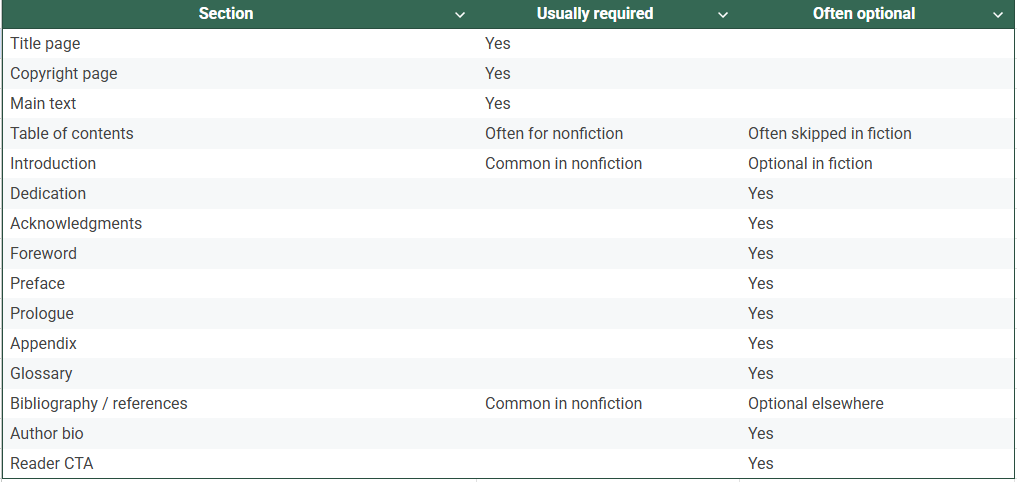Select the Reader CTA cell
Image resolution: width=1017 pixels, height=482 pixels.
point(52,464)
